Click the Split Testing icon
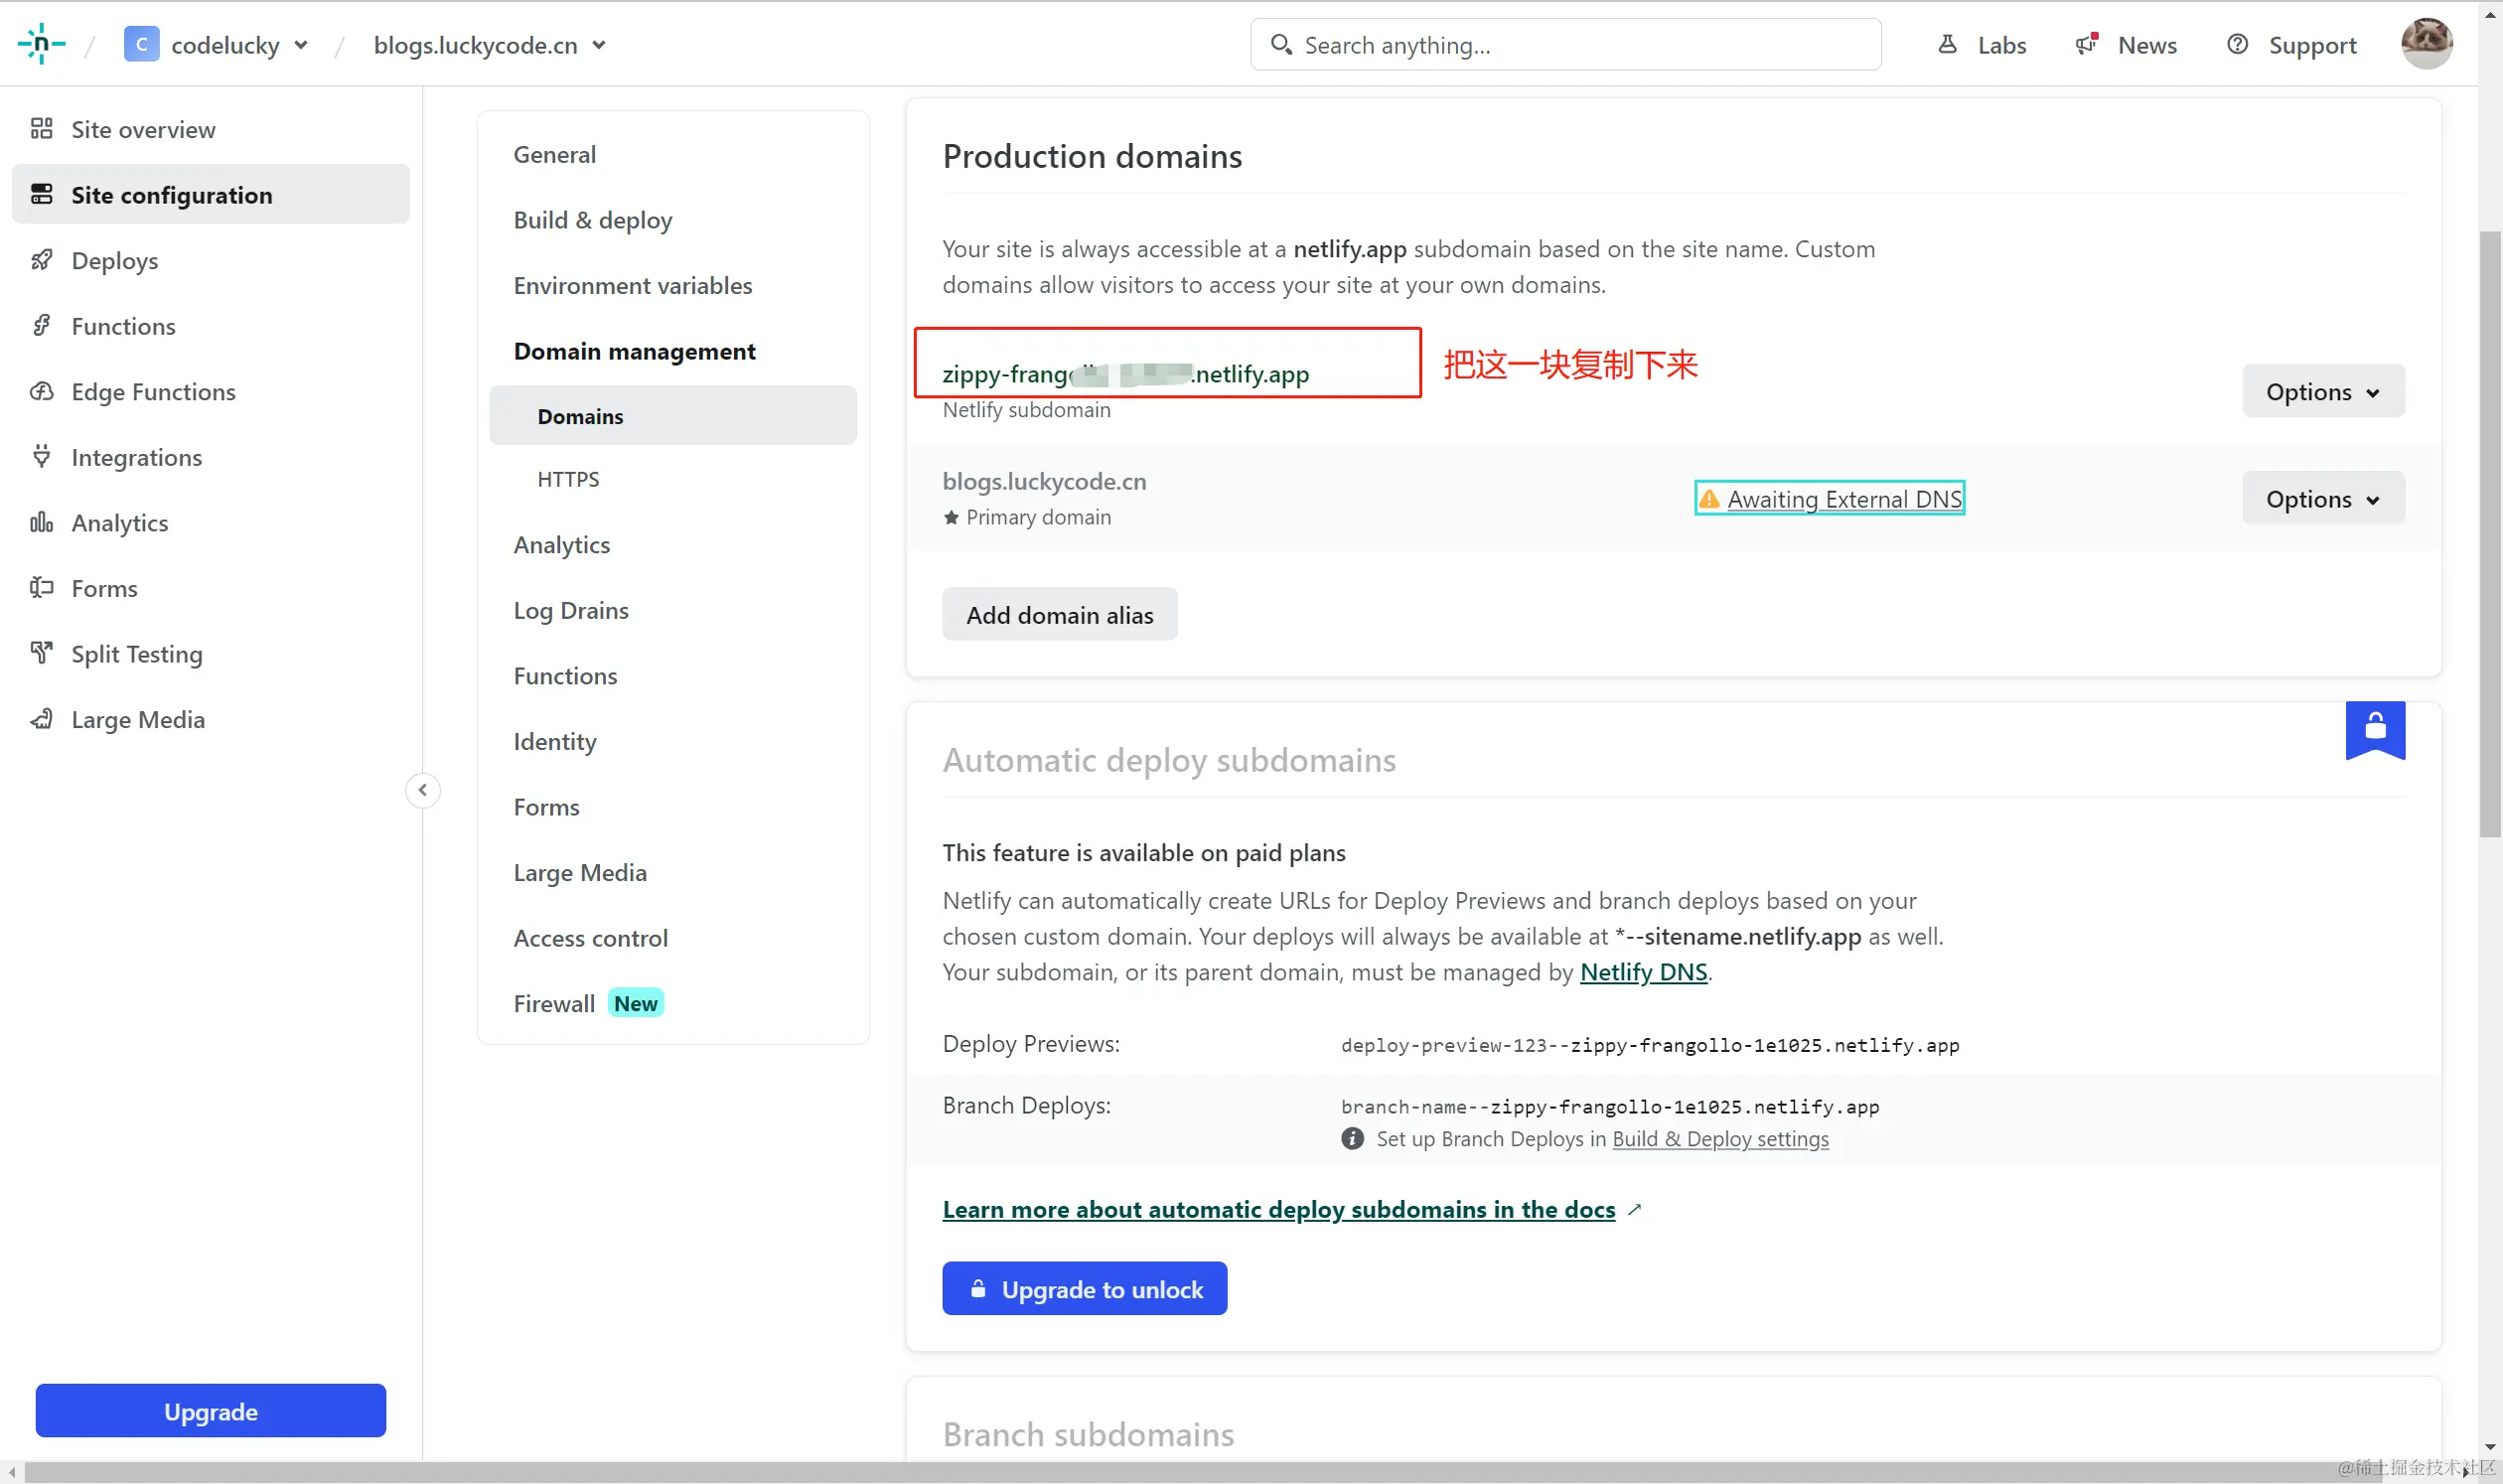This screenshot has width=2503, height=1484. [41, 653]
